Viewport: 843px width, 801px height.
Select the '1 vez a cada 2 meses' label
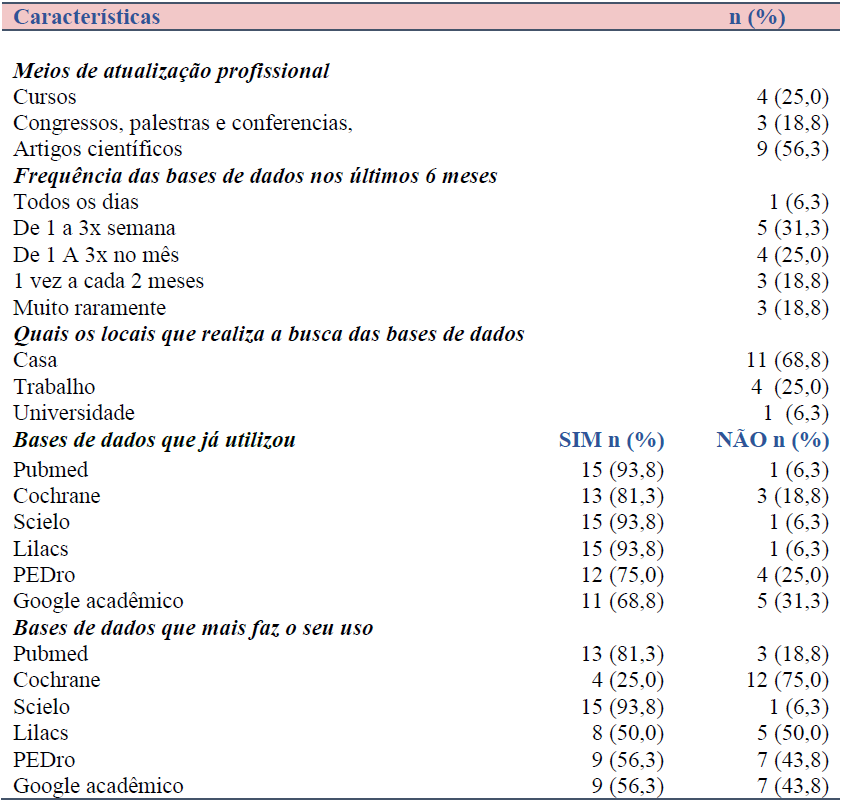[x=111, y=281]
